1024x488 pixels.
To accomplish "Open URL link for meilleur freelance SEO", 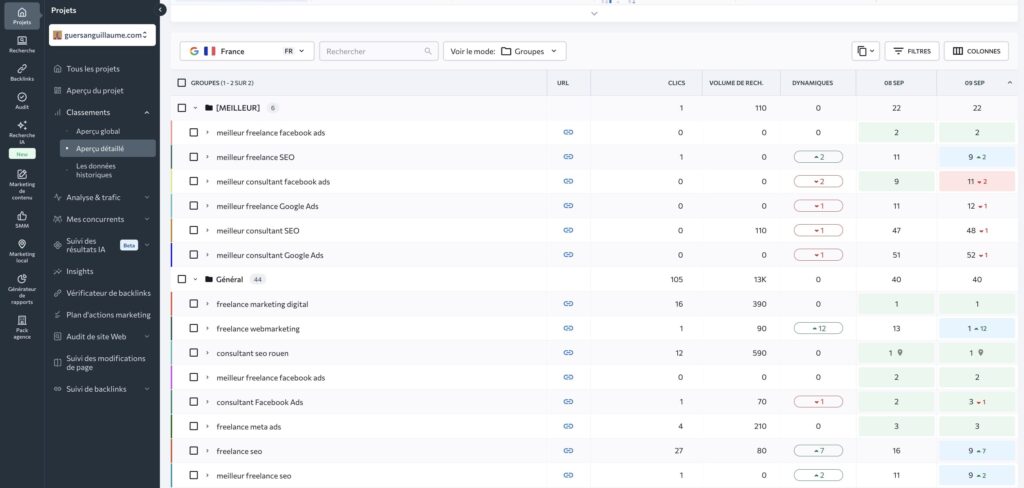I will [568, 157].
